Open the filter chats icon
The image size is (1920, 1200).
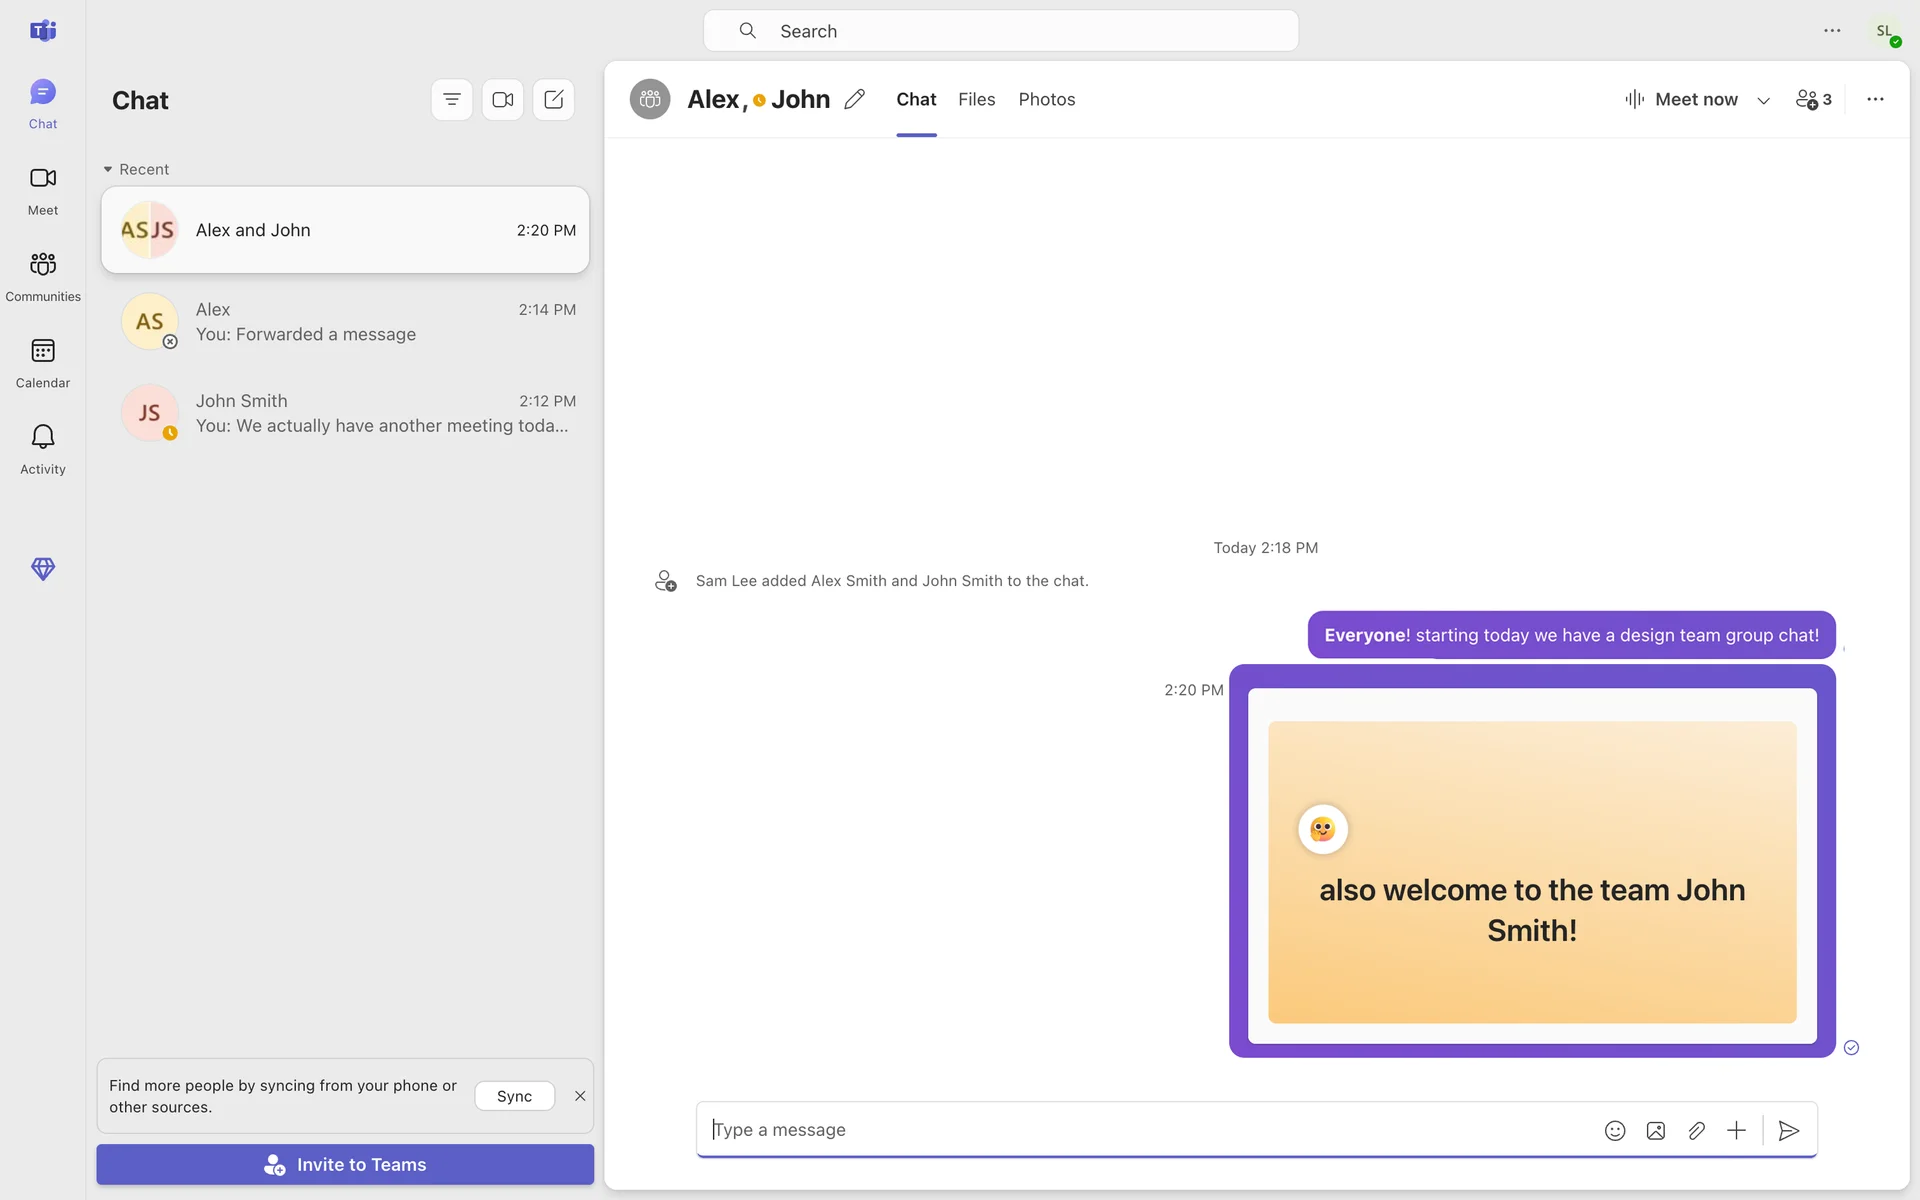click(452, 99)
